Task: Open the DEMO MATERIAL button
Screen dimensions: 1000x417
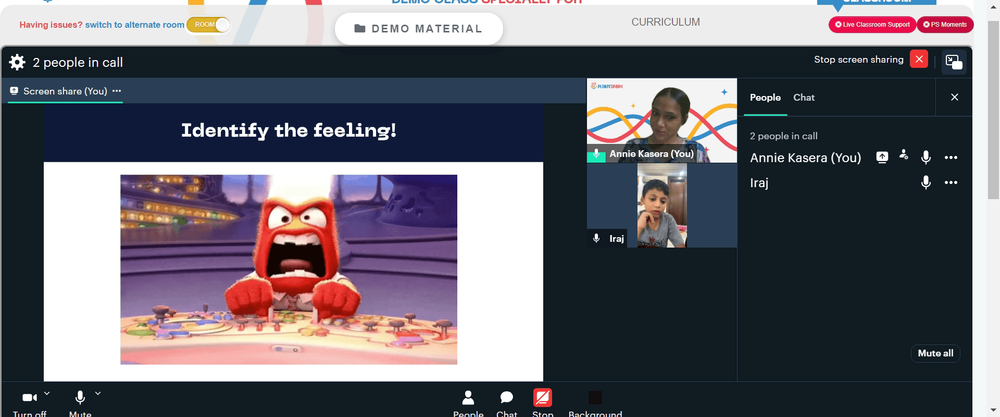Action: (x=419, y=29)
